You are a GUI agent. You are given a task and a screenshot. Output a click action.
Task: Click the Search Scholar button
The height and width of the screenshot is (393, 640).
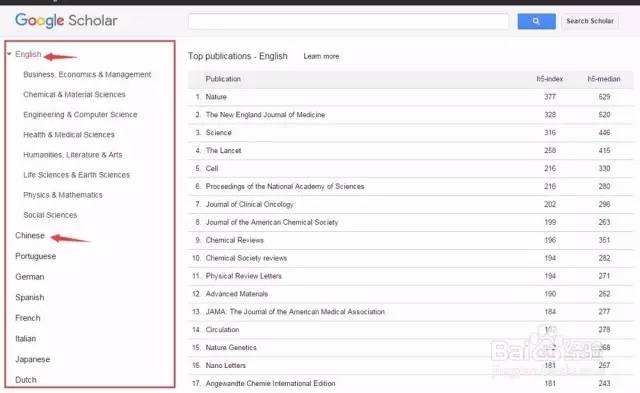pyautogui.click(x=590, y=21)
